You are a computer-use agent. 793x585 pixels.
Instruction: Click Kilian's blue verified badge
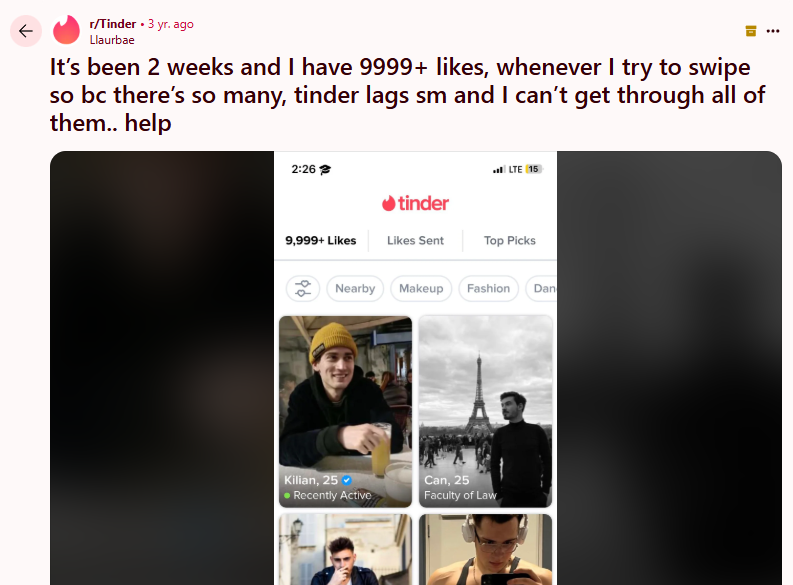coord(346,480)
